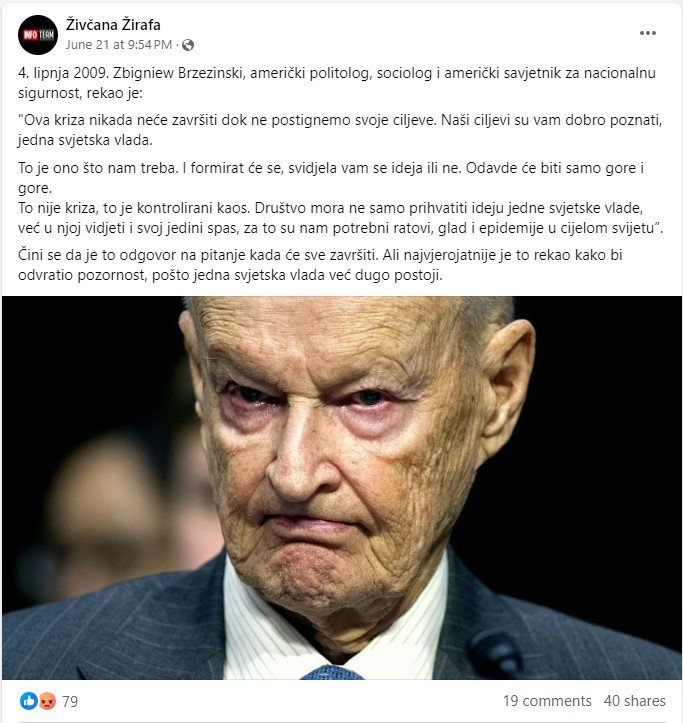This screenshot has width=683, height=723.
Task: Click the sentence 'To nije kriza, to je kontrolirani kaos'
Action: [x=134, y=208]
